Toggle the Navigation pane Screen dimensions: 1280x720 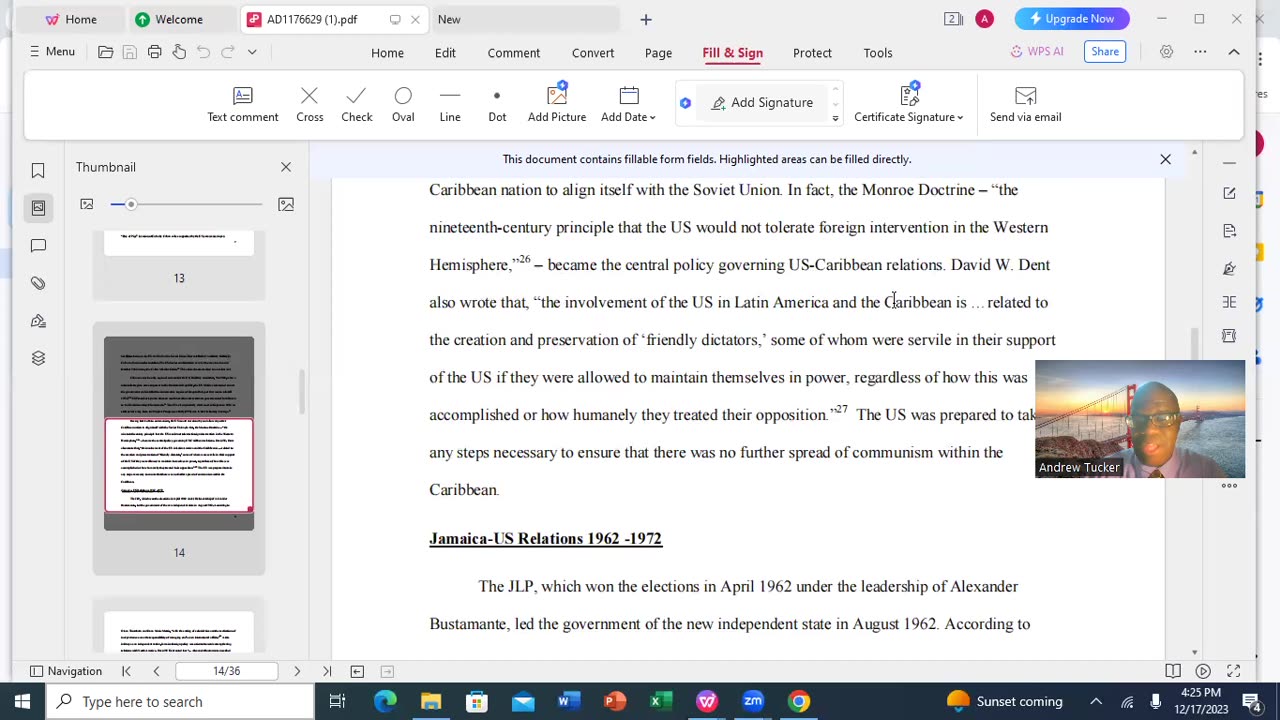(x=66, y=671)
